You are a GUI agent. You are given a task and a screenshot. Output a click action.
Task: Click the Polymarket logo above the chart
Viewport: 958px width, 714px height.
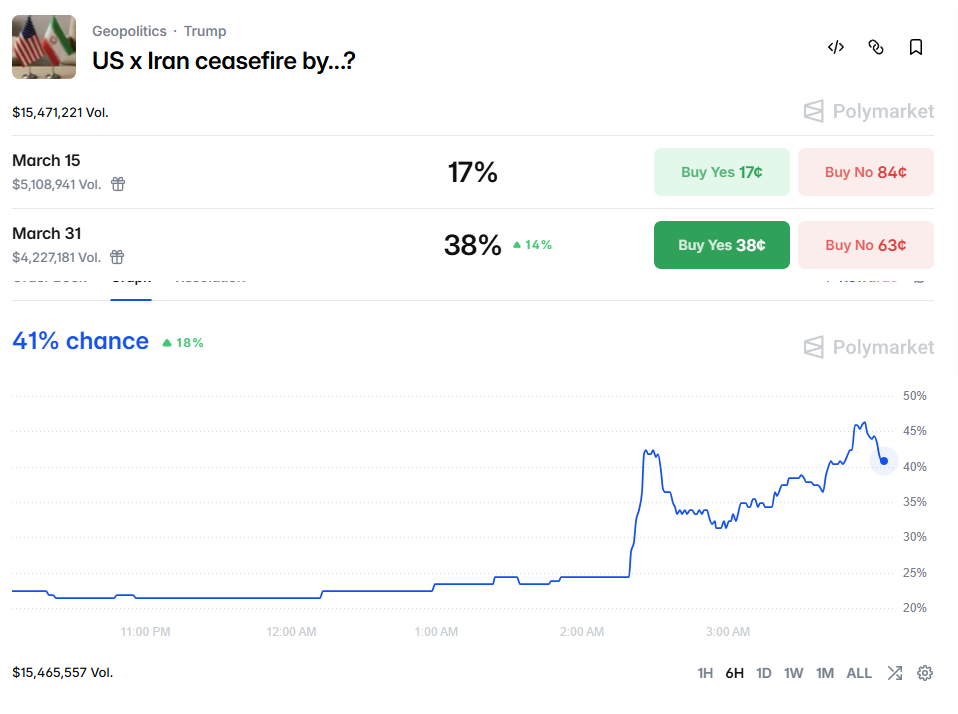(x=869, y=347)
